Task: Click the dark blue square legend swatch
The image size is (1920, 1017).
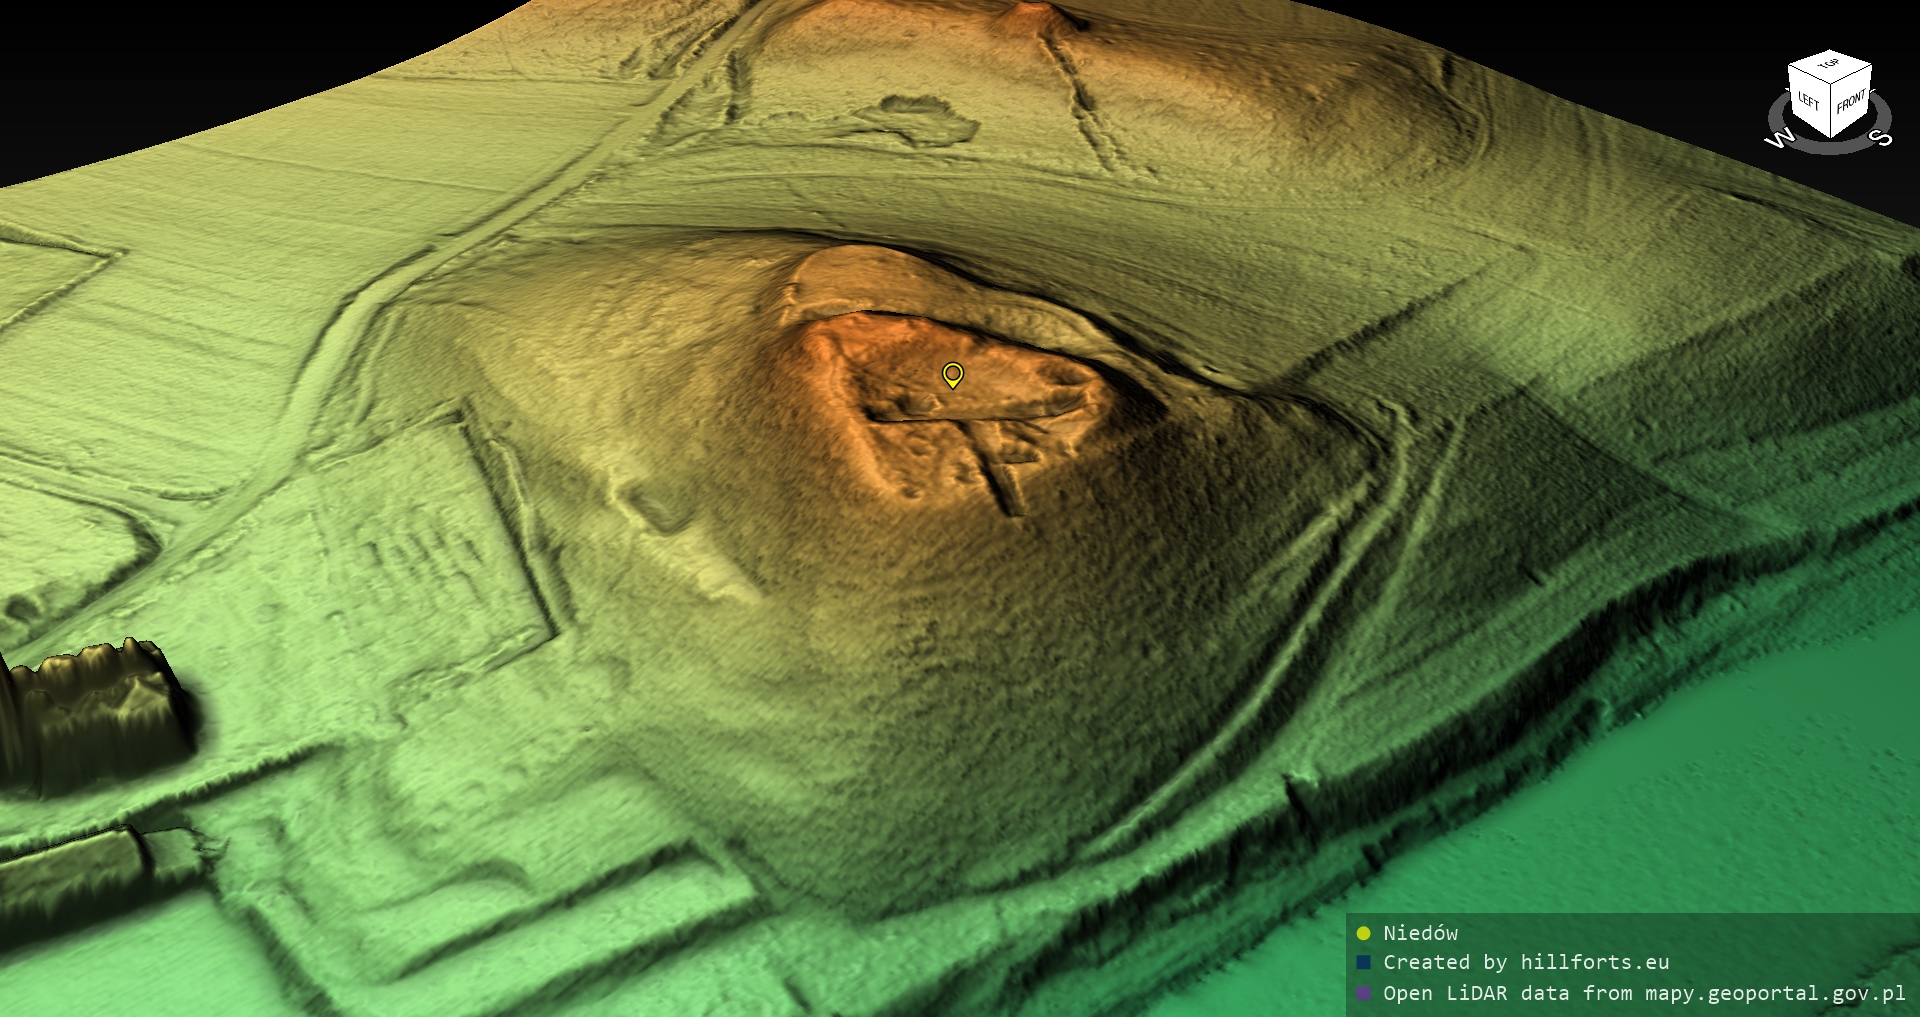Action: pyautogui.click(x=1363, y=962)
